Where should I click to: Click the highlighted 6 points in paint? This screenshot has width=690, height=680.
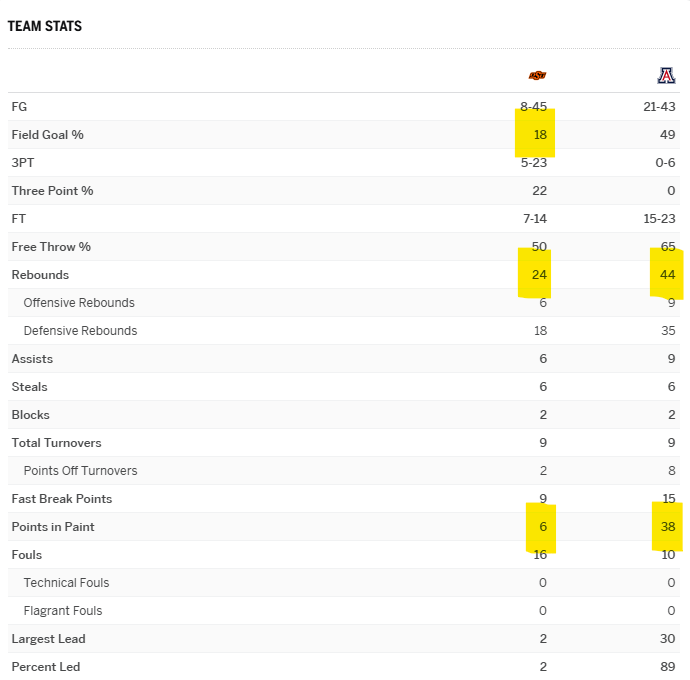tap(543, 527)
